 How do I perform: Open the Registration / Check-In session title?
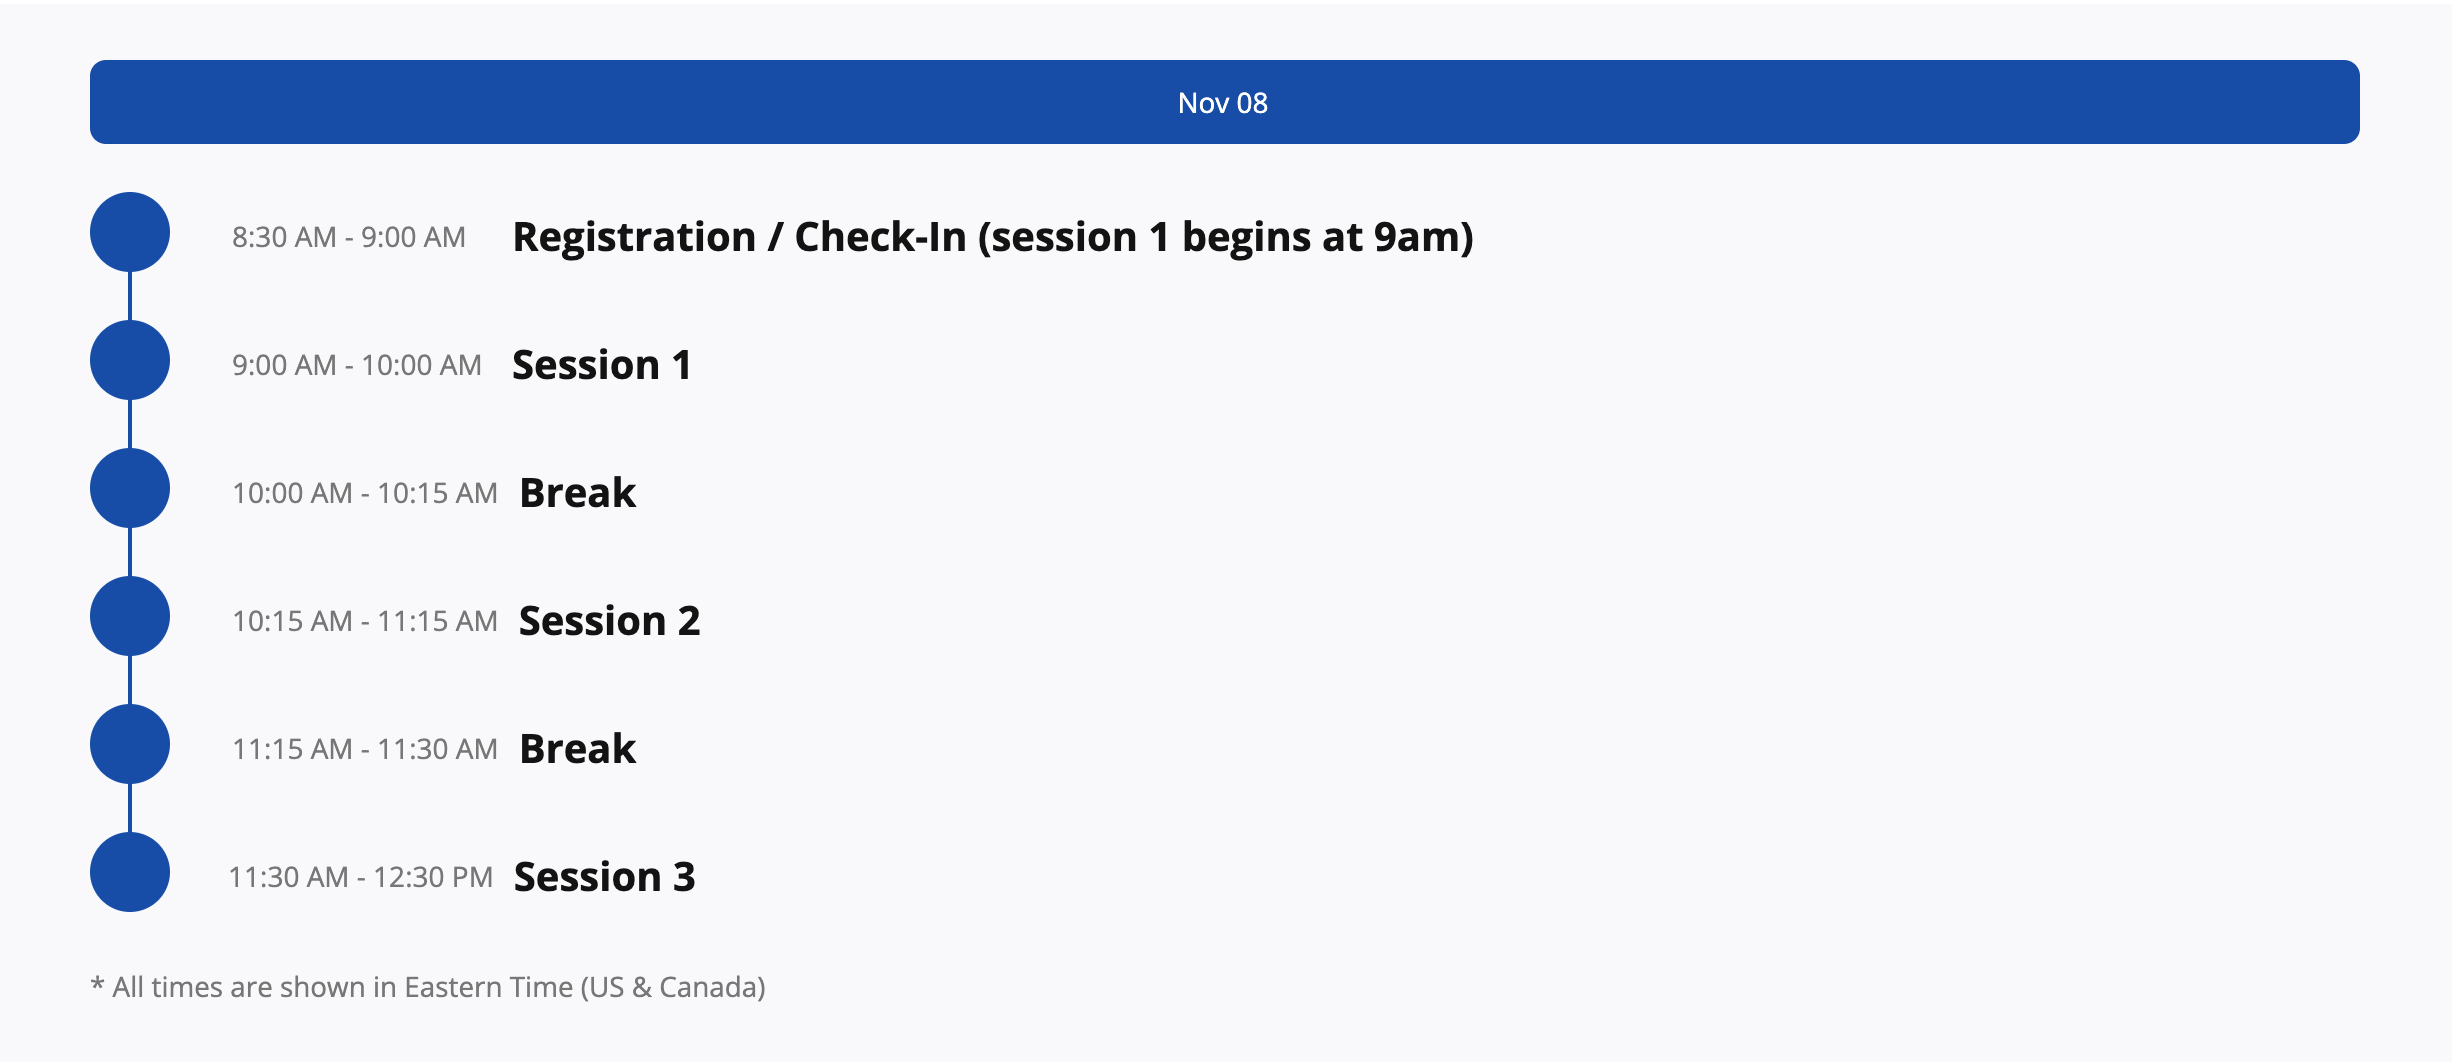click(x=992, y=237)
